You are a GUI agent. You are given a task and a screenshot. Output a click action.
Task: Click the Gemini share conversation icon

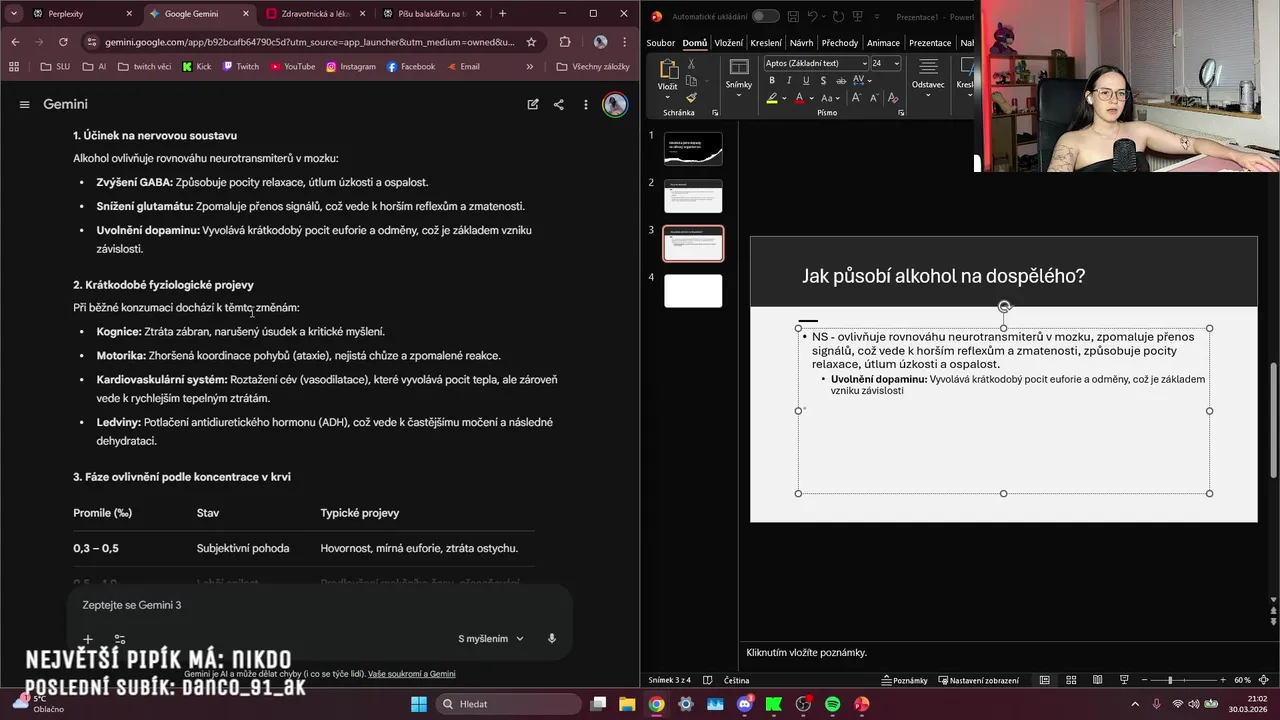[559, 104]
